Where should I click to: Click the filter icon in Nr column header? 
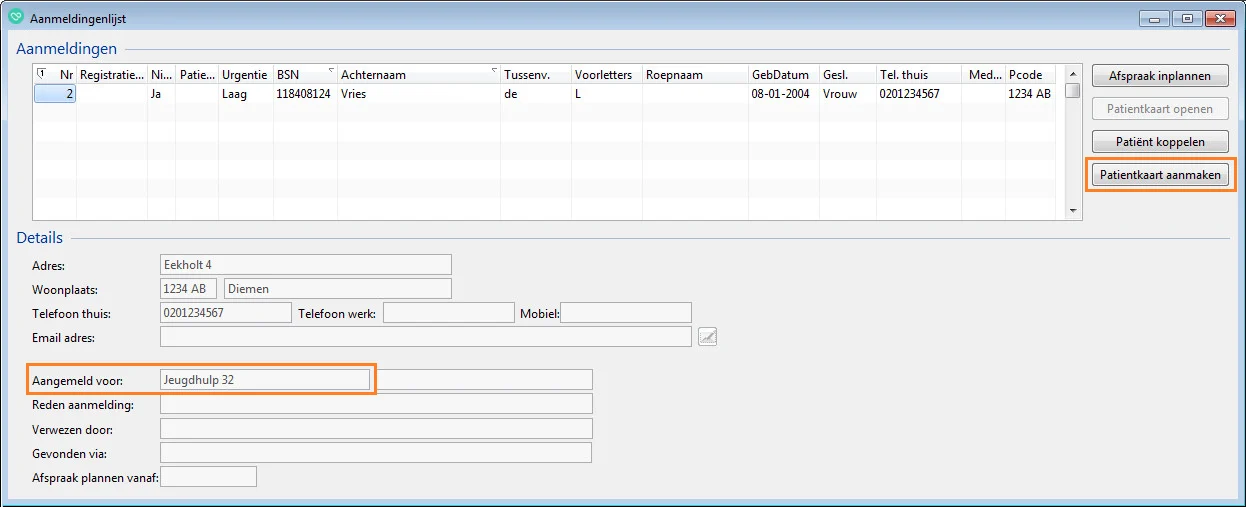point(42,73)
